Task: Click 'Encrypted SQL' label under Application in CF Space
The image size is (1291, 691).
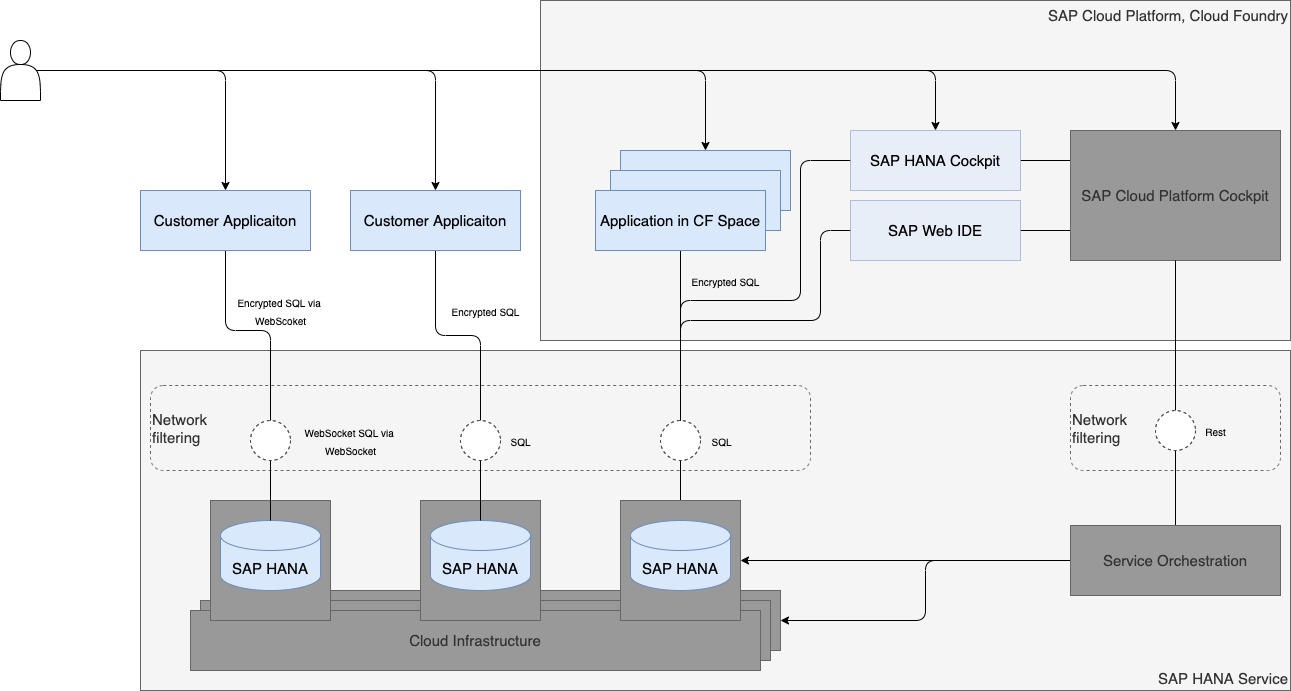Action: pyautogui.click(x=725, y=282)
